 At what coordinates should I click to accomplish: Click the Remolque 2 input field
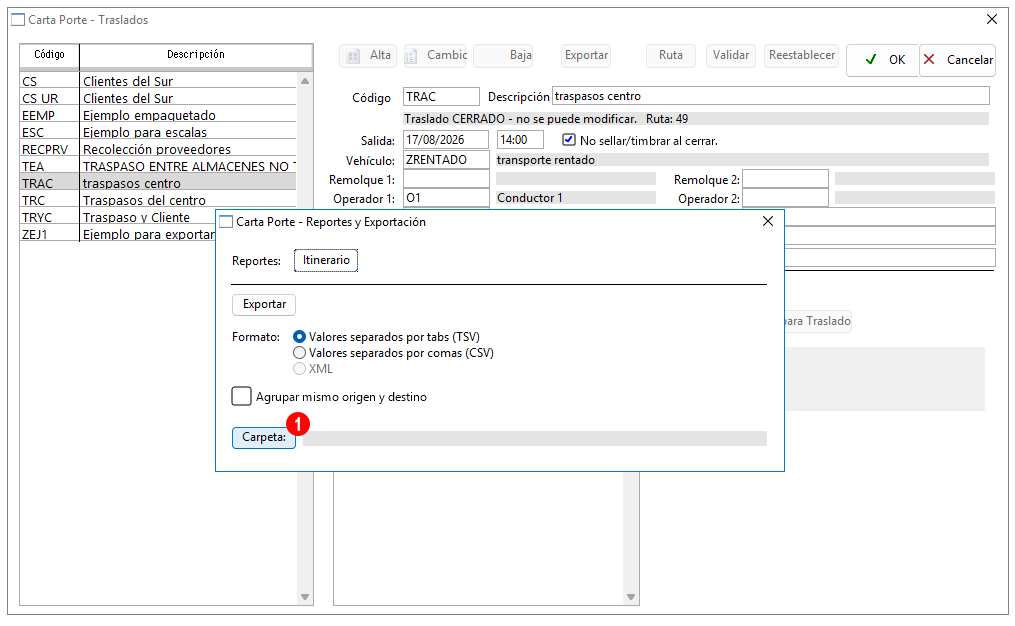[x=785, y=179]
